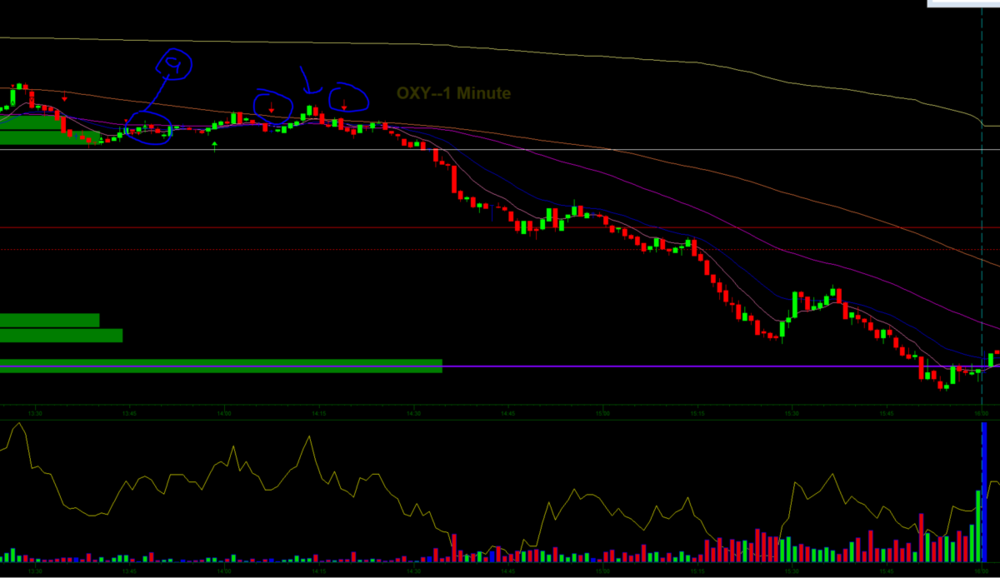Screen dimensions: 1000x578
Task: Click the OXY--1 Minute chart title
Action: (453, 93)
